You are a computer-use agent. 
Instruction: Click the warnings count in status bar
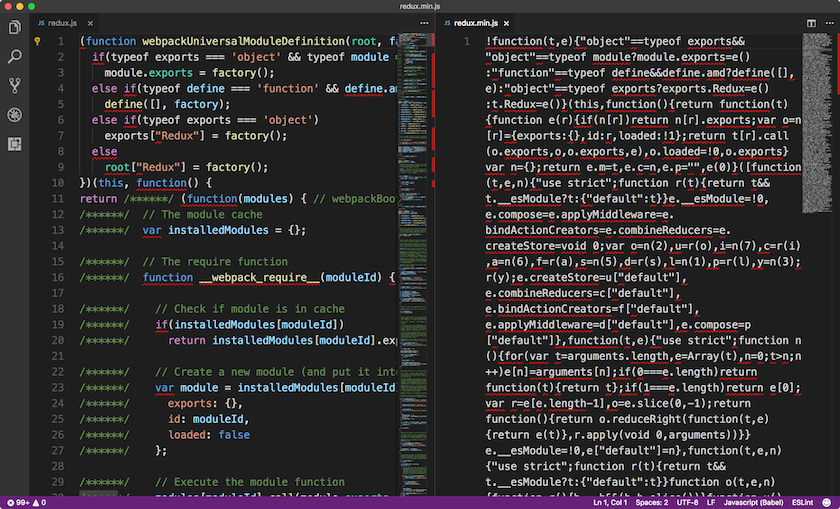point(40,503)
